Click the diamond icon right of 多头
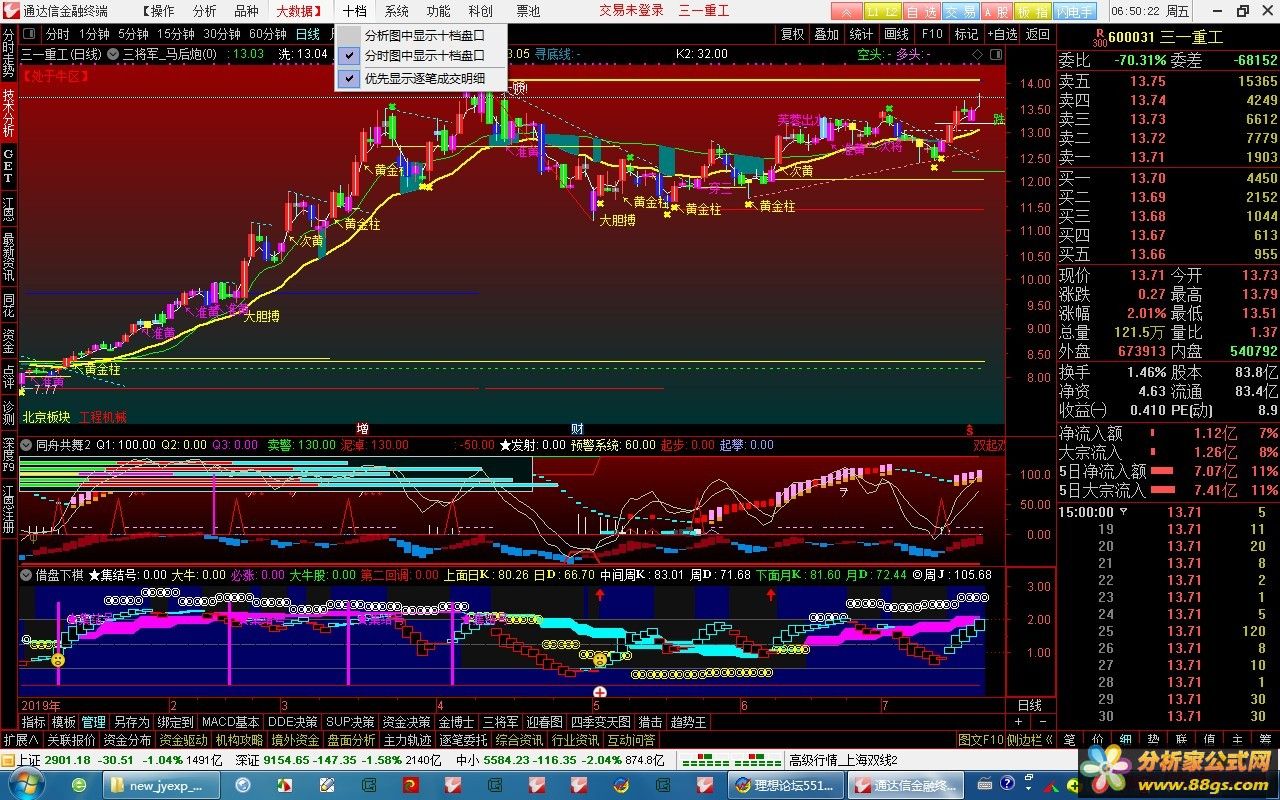Screen dimensions: 1280x800 coord(979,54)
